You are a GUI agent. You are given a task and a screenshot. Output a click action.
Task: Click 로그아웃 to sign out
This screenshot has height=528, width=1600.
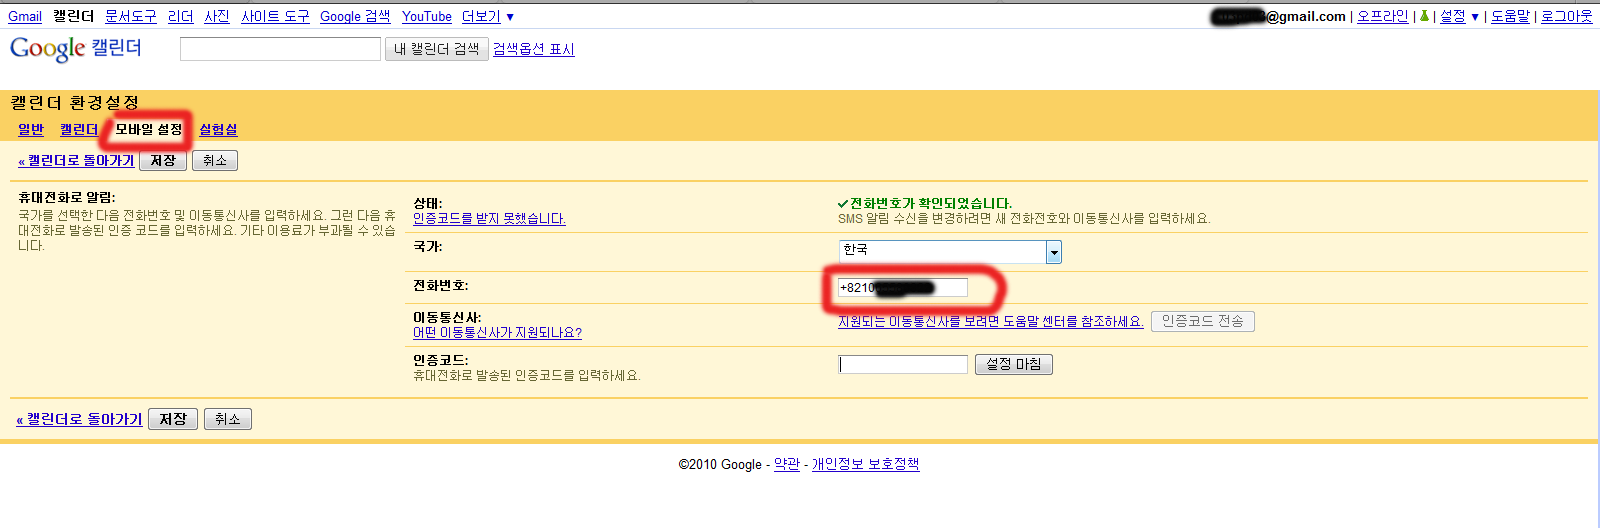[1566, 16]
